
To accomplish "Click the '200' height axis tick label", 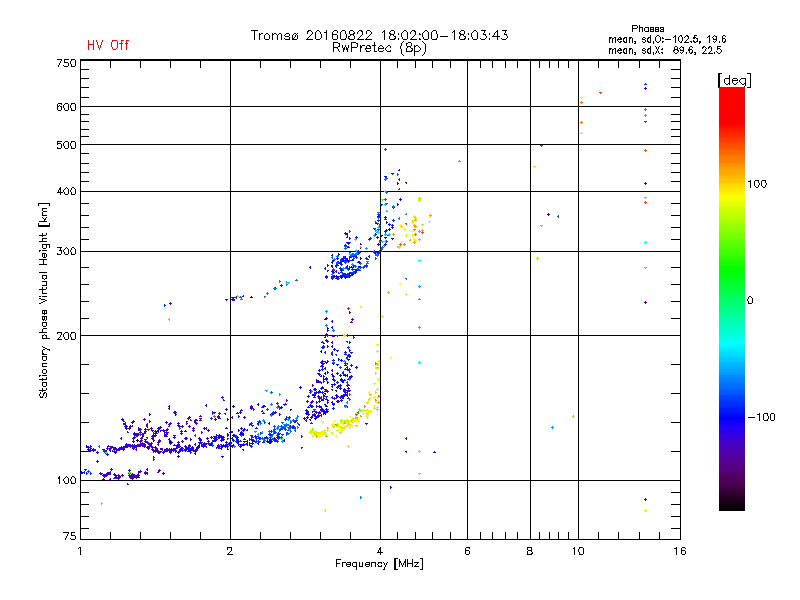I will (x=66, y=336).
